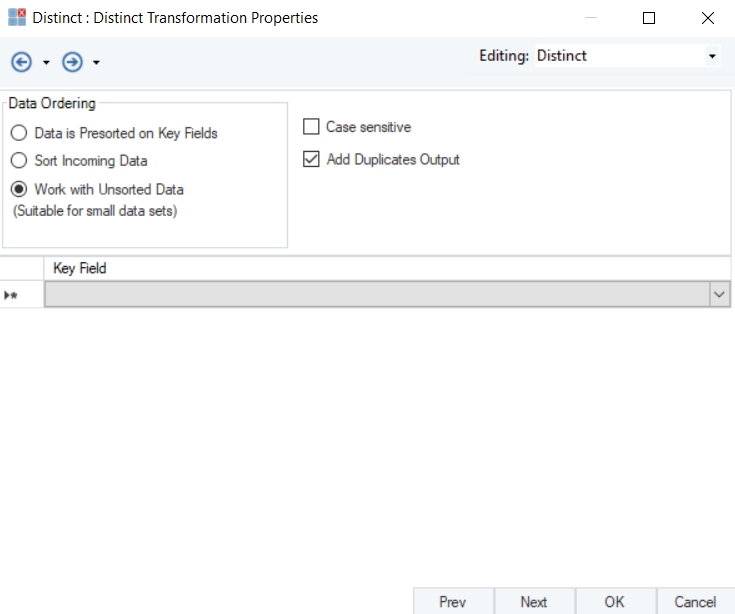Select the new row marker icon
This screenshot has width=735, height=614.
pos(12,295)
